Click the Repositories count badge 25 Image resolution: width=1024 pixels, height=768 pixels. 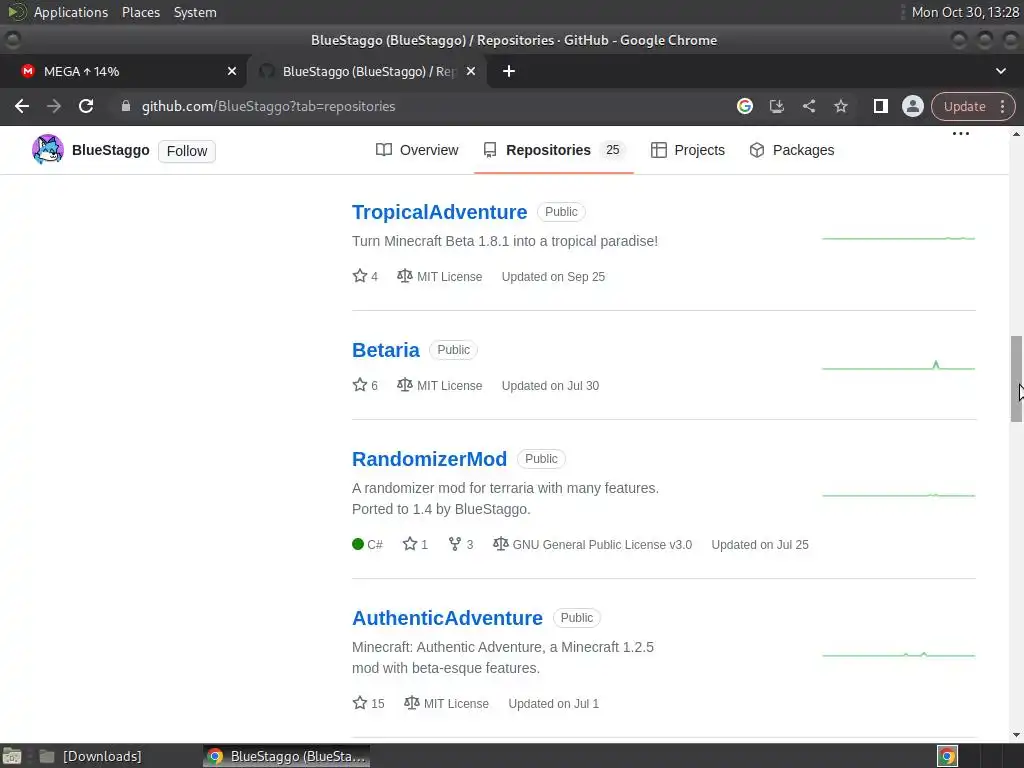click(612, 150)
